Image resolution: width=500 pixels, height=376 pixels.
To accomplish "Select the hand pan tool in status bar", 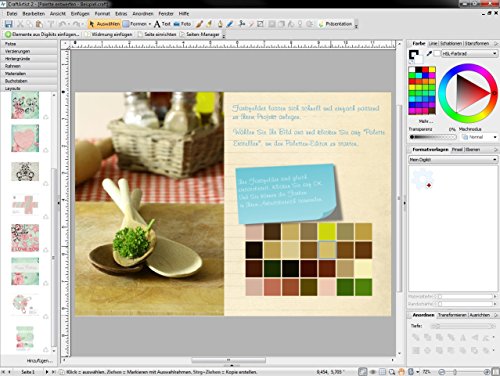I will [401, 371].
